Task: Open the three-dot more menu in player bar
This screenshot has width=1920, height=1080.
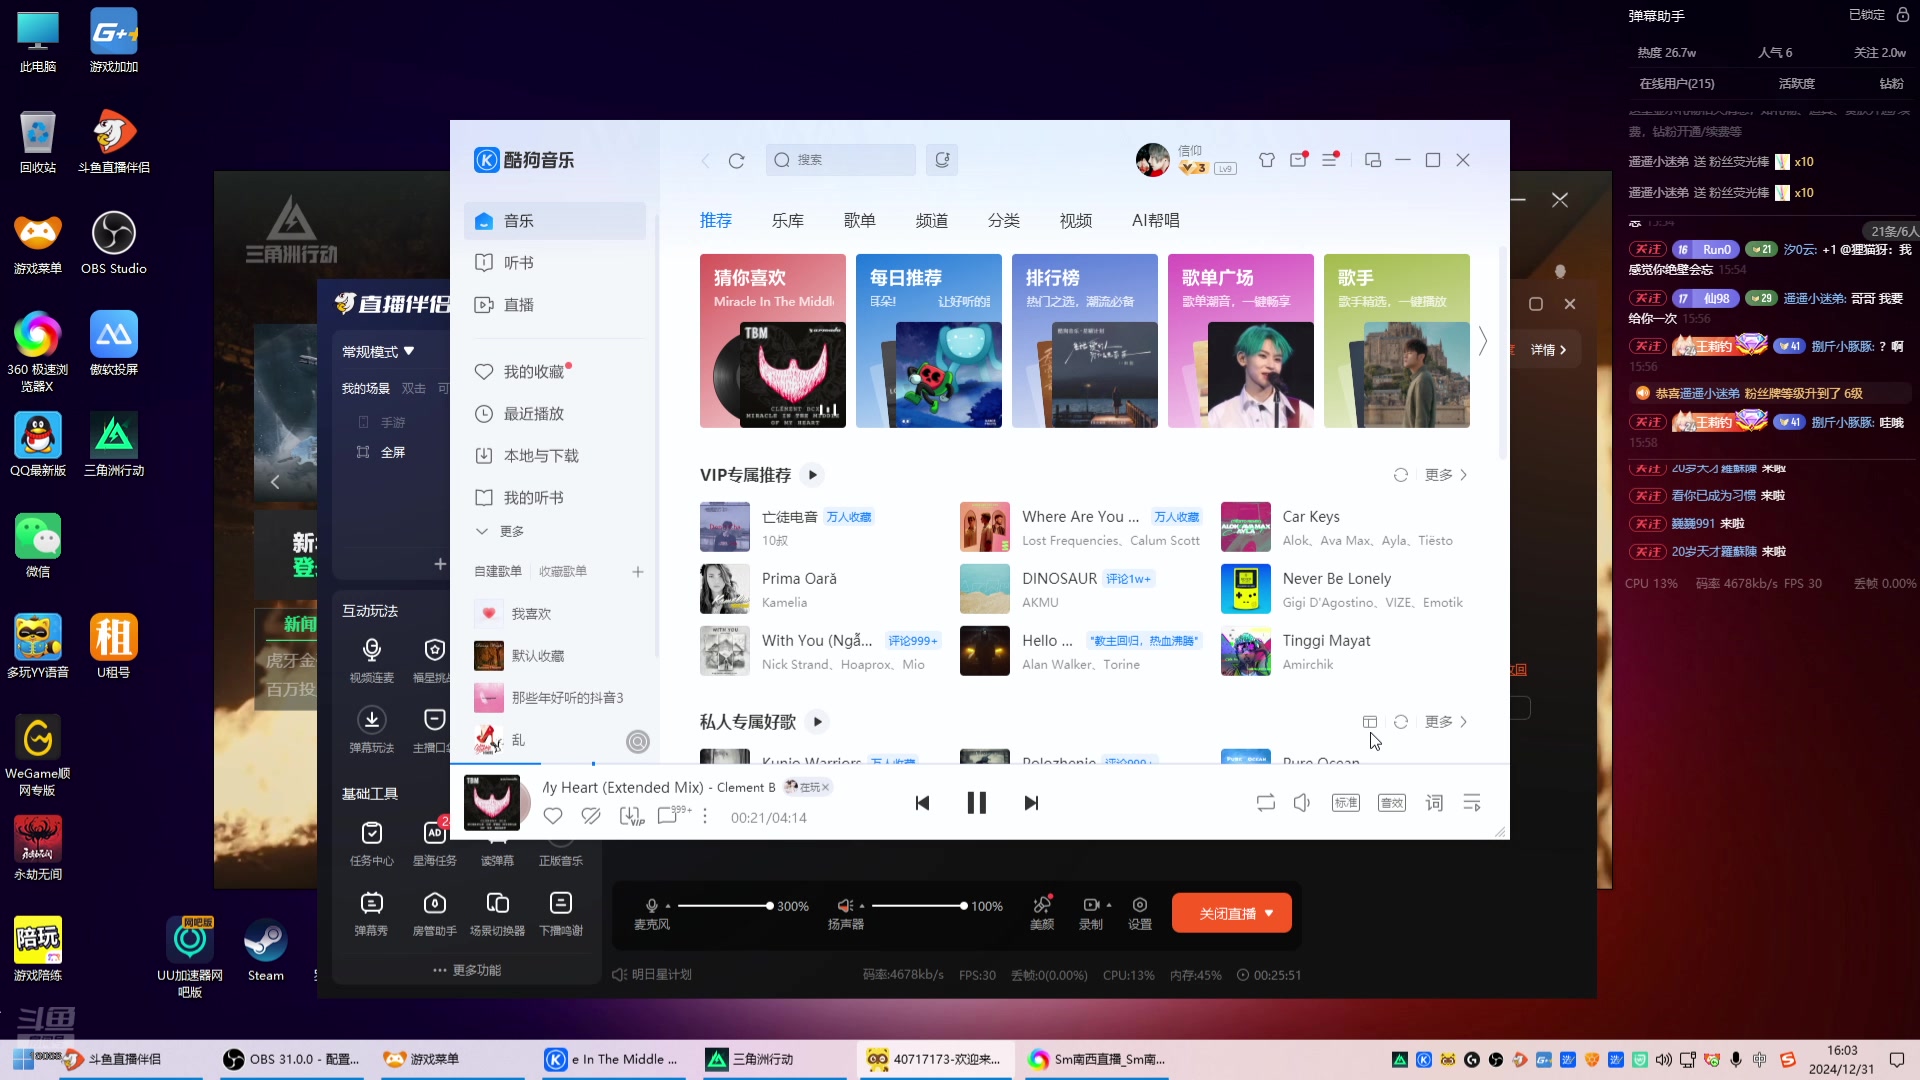Action: (x=705, y=816)
